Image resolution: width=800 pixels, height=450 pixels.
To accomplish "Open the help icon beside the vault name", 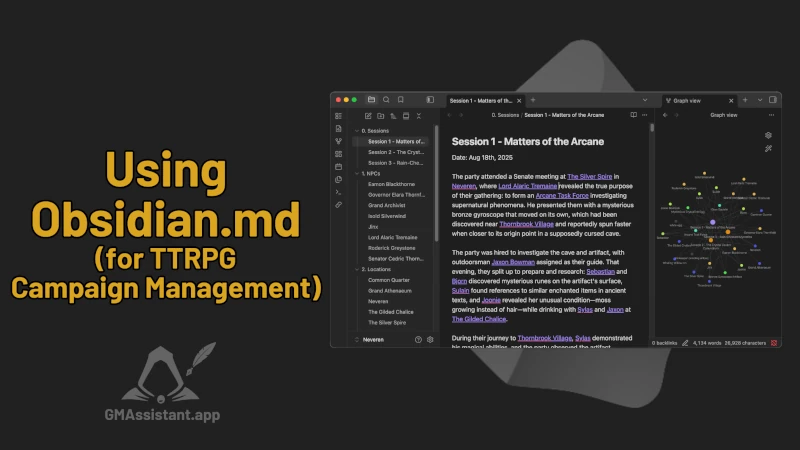I will coord(418,340).
